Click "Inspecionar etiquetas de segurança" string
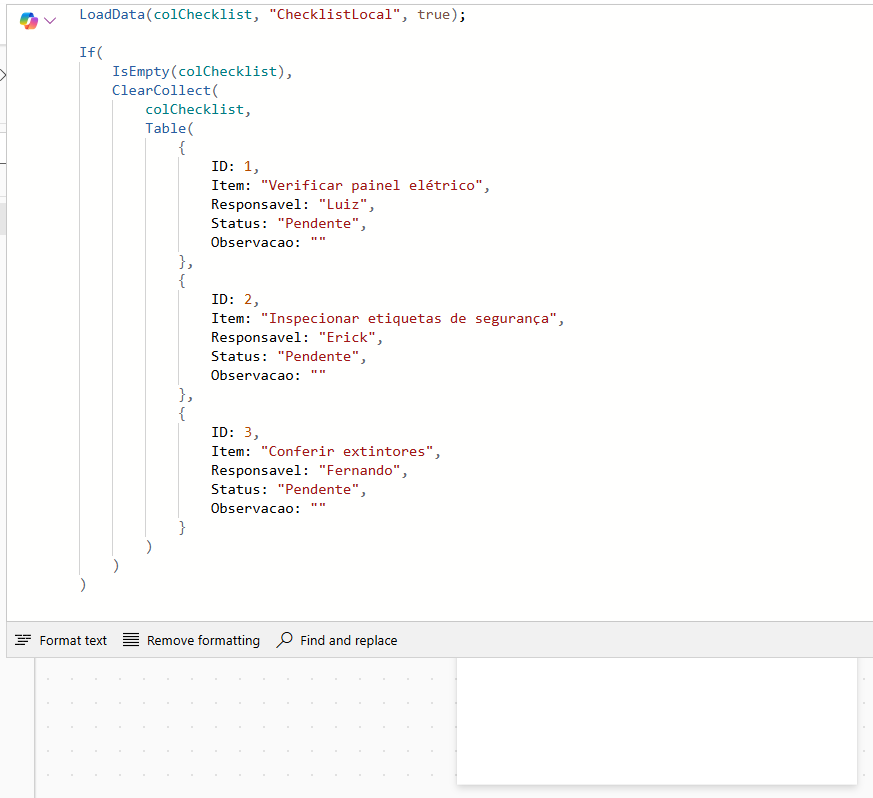Image resolution: width=873 pixels, height=798 pixels. click(411, 318)
